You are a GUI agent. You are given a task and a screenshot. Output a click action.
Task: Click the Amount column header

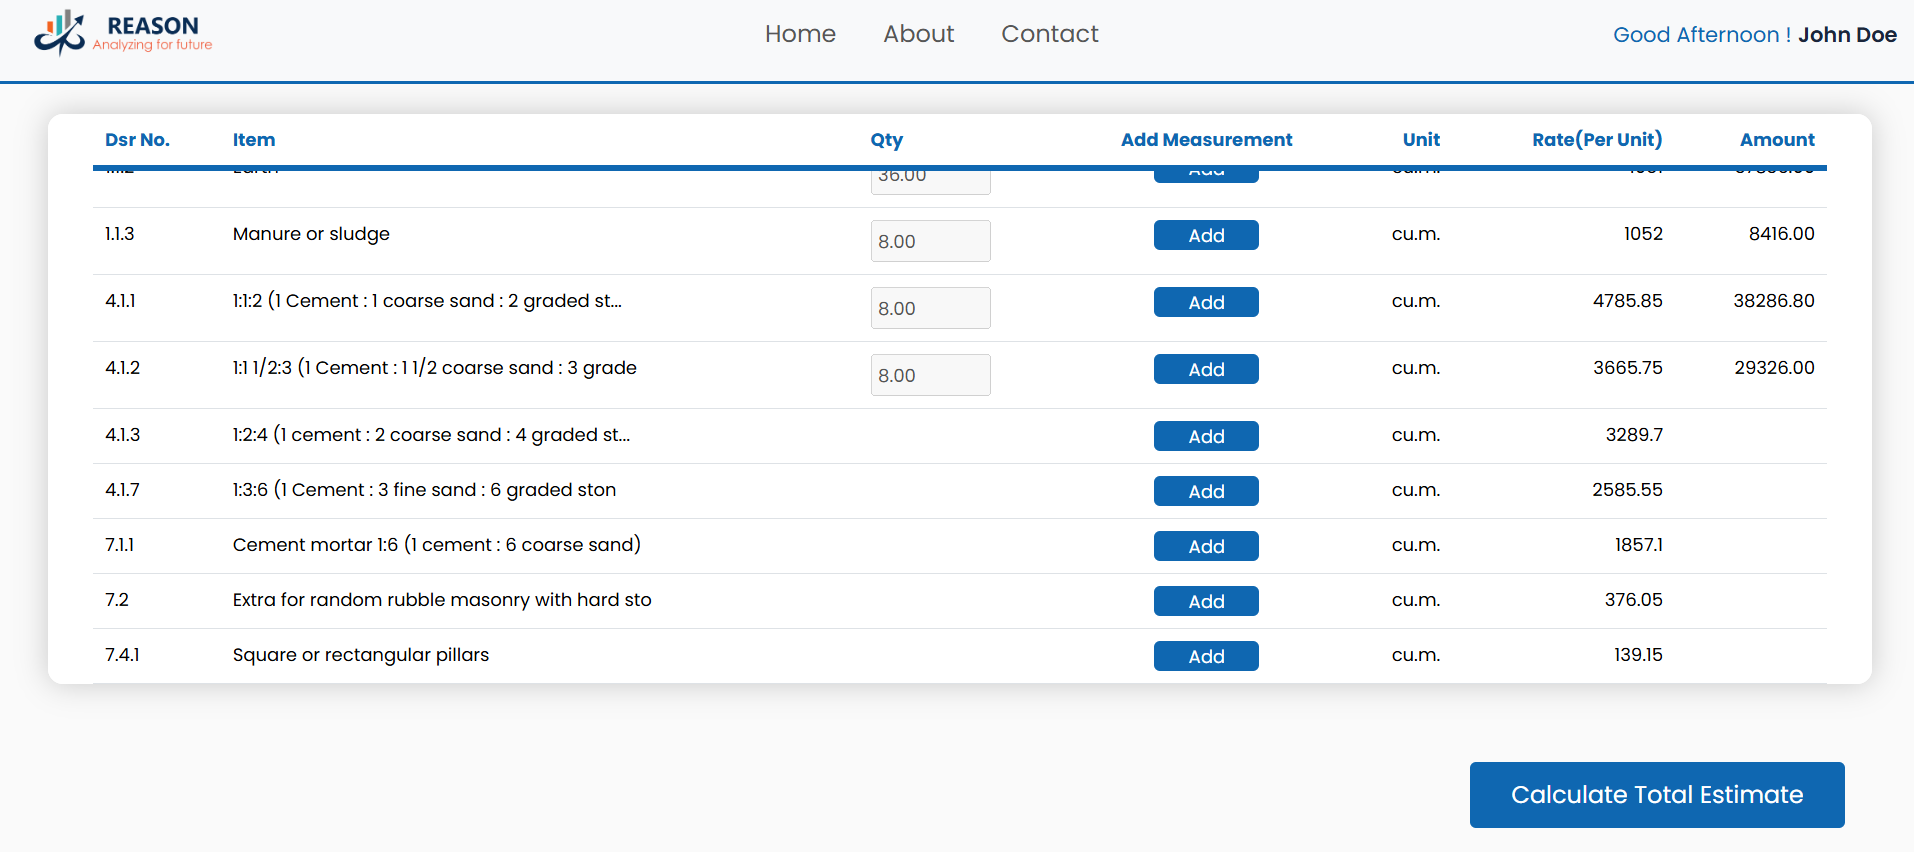pos(1776,140)
